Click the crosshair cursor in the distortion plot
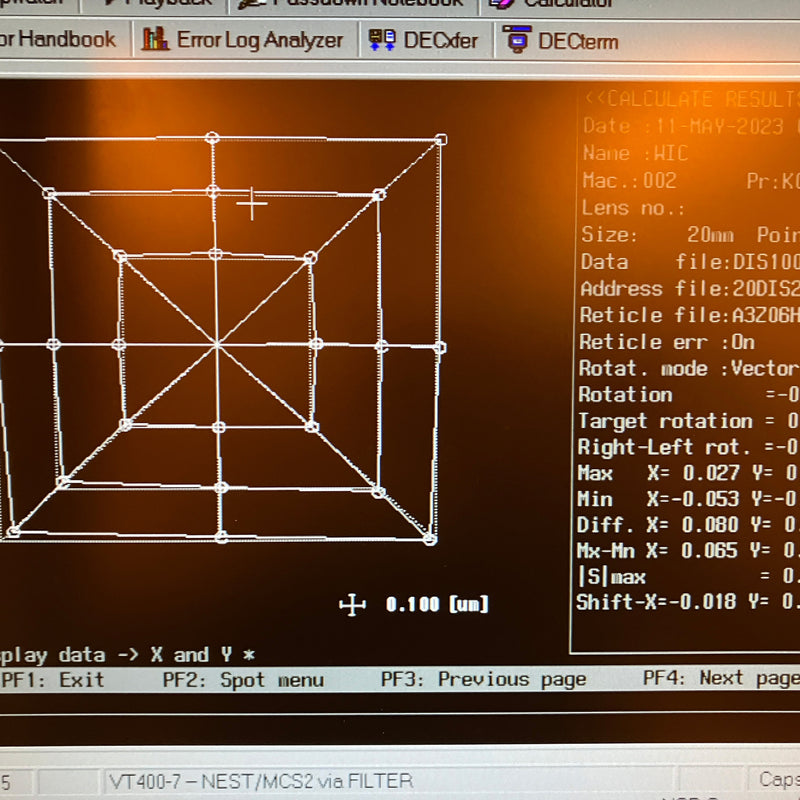800x800 pixels. (252, 204)
